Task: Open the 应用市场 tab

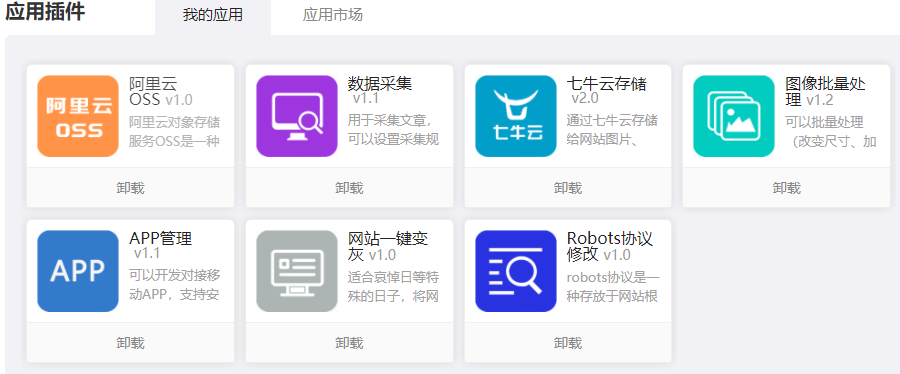Action: click(332, 14)
